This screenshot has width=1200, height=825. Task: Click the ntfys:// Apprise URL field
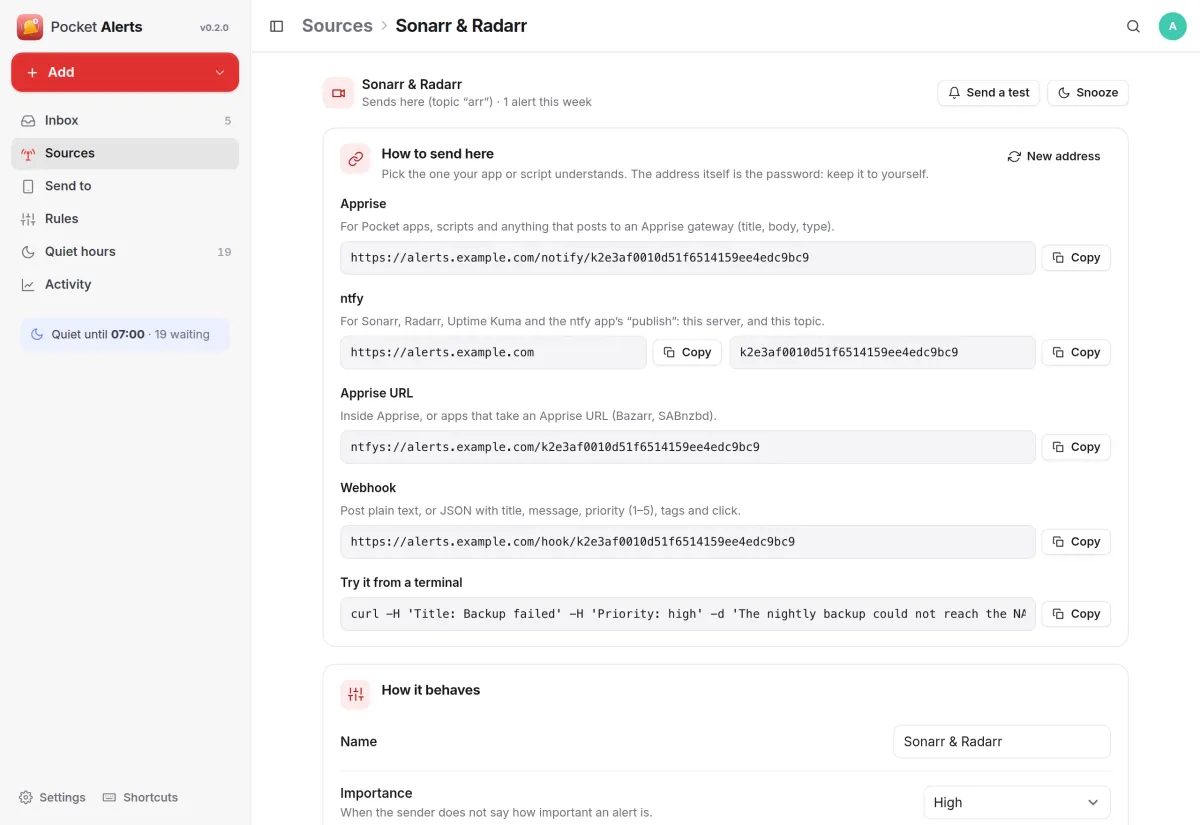pos(688,447)
